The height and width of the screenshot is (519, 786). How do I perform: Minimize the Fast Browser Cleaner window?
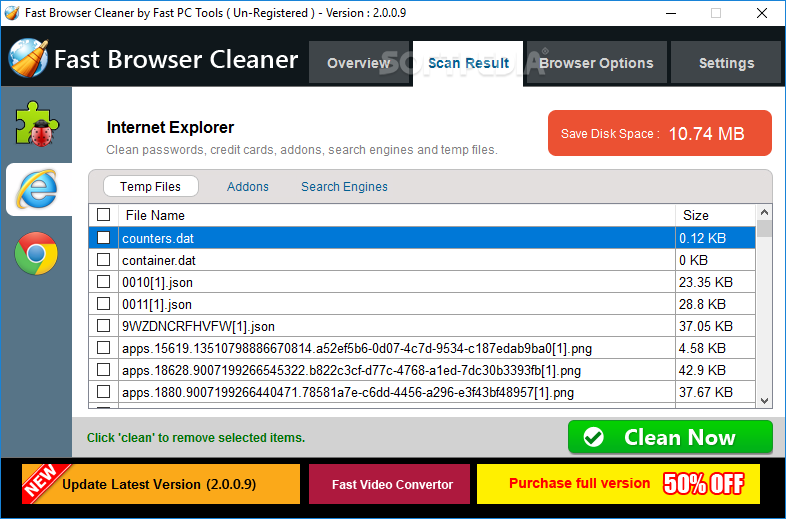pyautogui.click(x=671, y=13)
